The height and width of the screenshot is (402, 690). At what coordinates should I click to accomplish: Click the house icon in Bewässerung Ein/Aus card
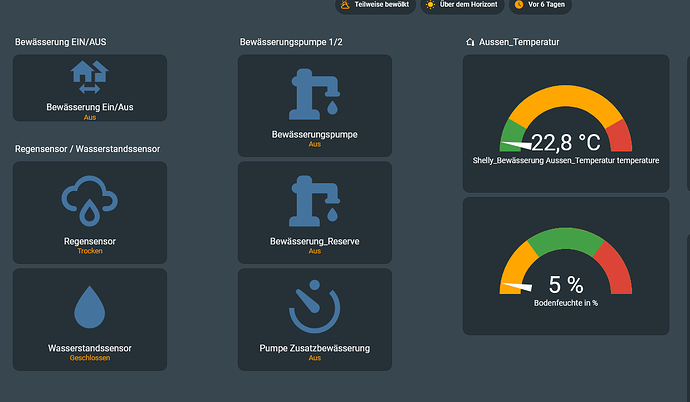90,77
